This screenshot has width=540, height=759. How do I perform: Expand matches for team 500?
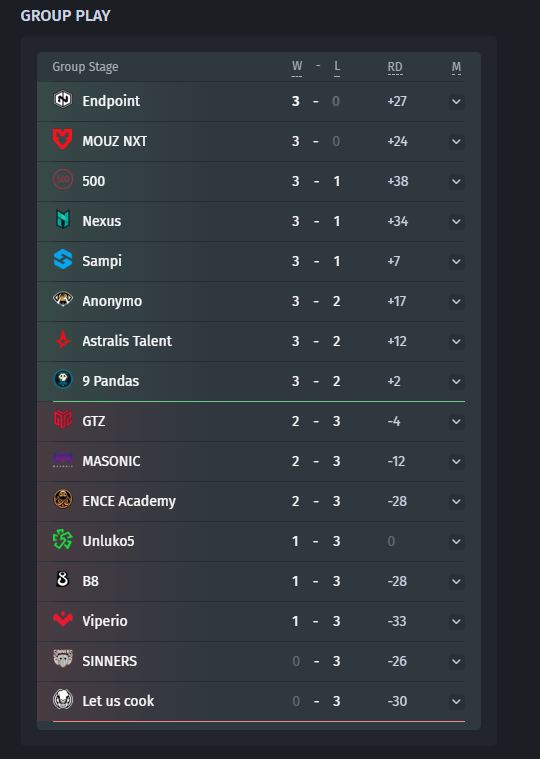pyautogui.click(x=456, y=182)
